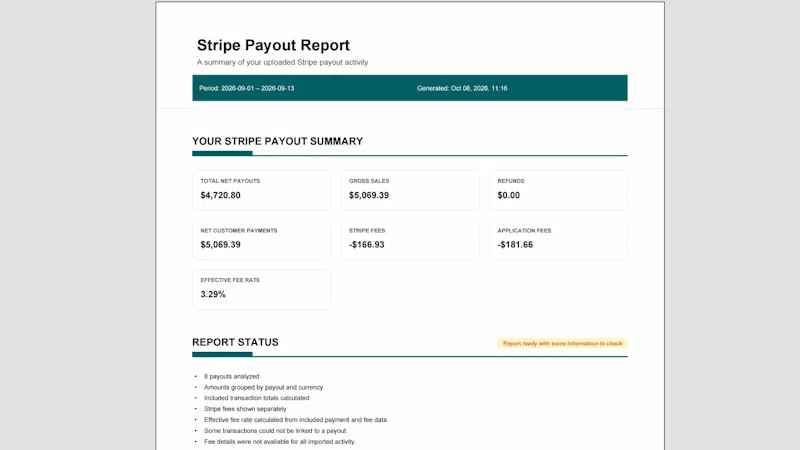The height and width of the screenshot is (450, 800).
Task: Select the Gross Sales value $5,069.39
Action: (x=368, y=195)
